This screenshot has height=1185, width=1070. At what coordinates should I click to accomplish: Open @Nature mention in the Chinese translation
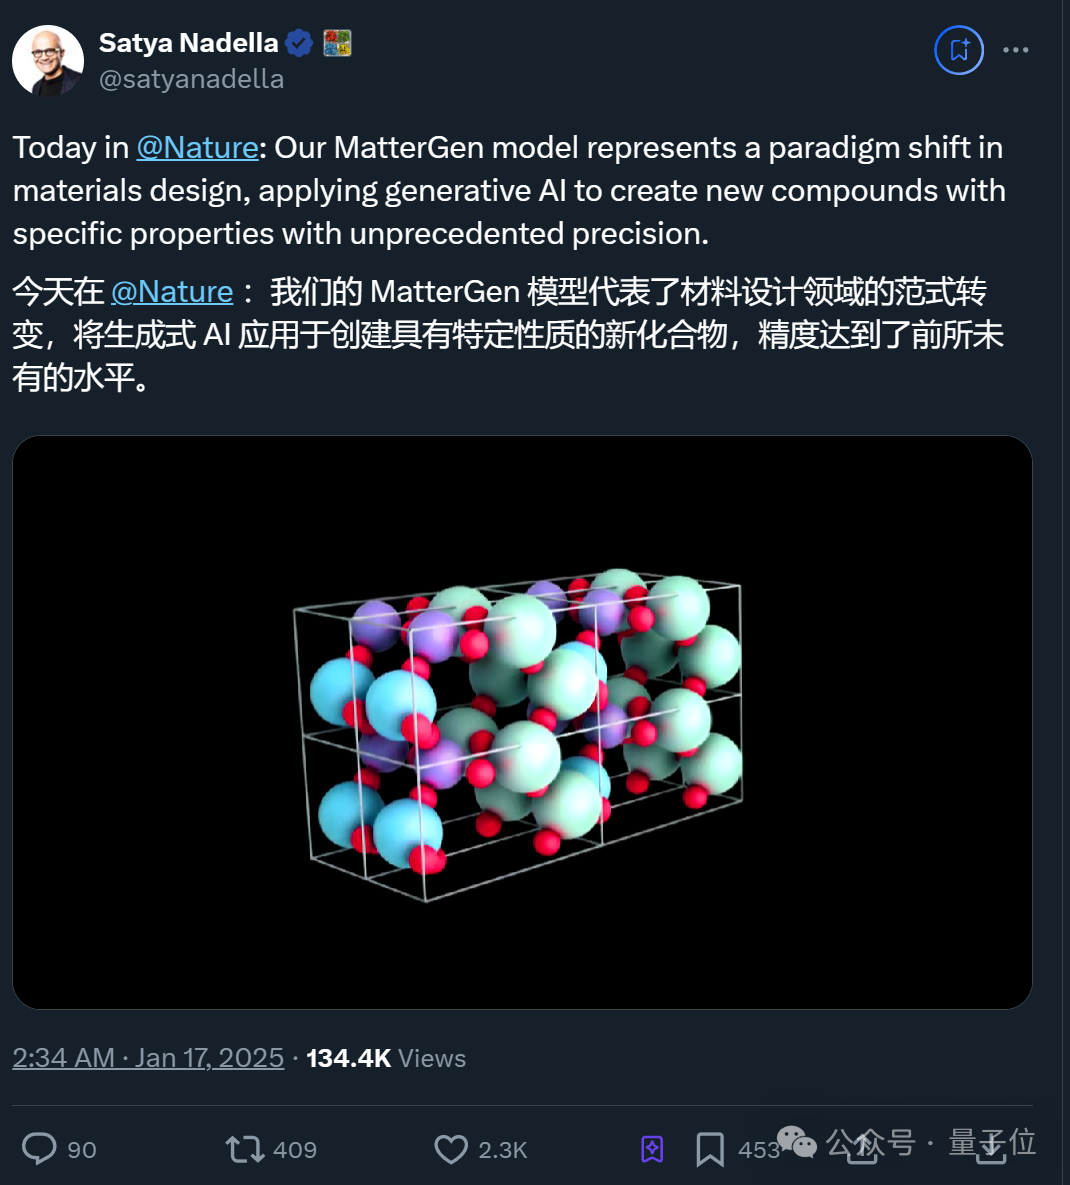172,292
